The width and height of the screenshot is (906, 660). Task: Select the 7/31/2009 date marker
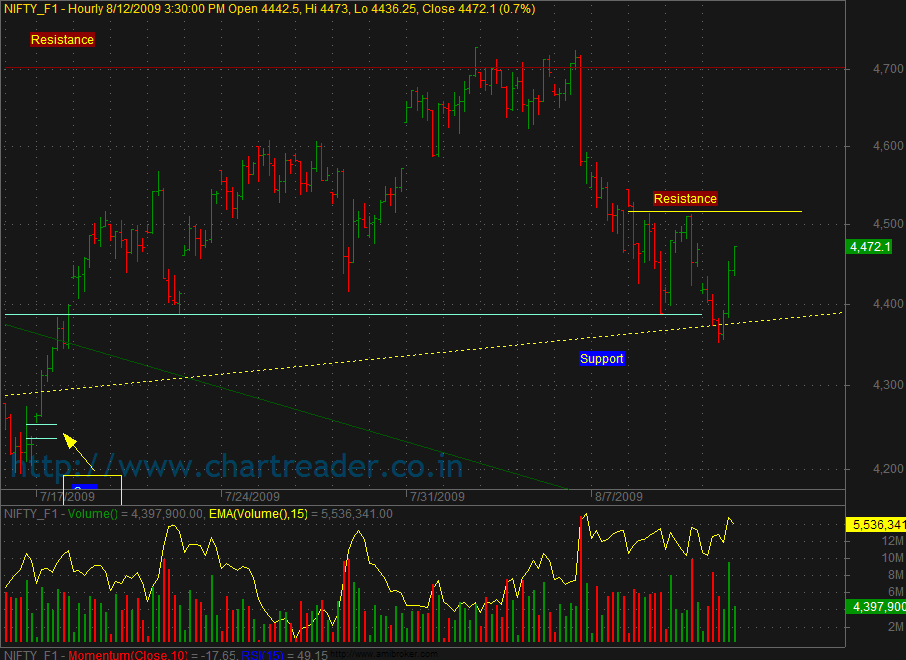tap(436, 496)
